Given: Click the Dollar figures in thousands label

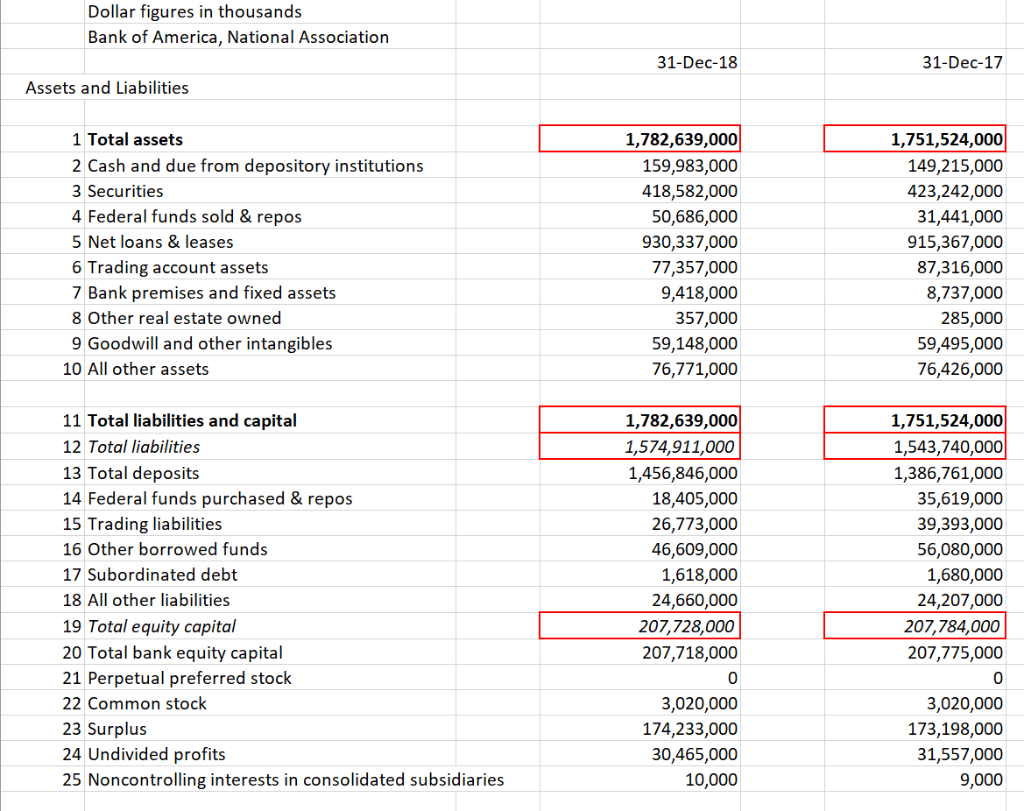Looking at the screenshot, I should [x=195, y=11].
